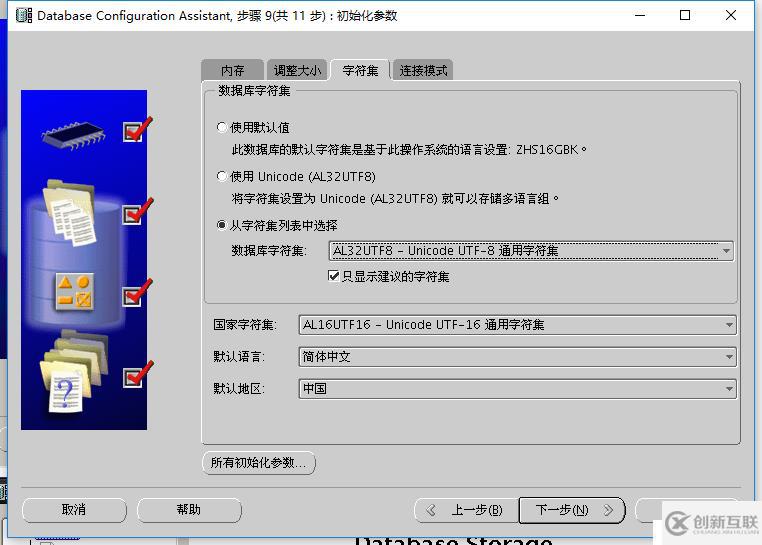Viewport: 762px width, 545px height.
Task: Maximize the Database Configuration Assistant window
Action: tap(685, 16)
